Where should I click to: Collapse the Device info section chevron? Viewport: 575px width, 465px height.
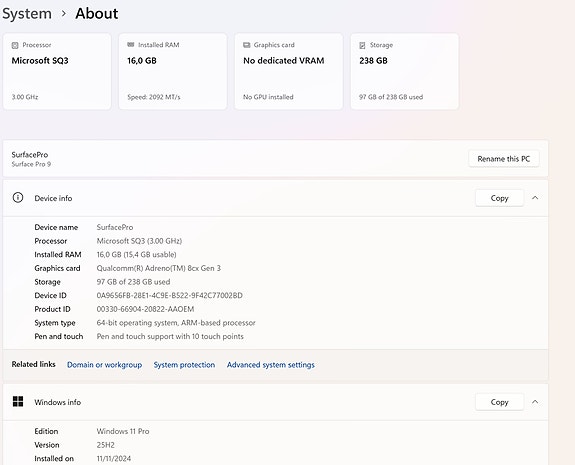pyautogui.click(x=535, y=198)
